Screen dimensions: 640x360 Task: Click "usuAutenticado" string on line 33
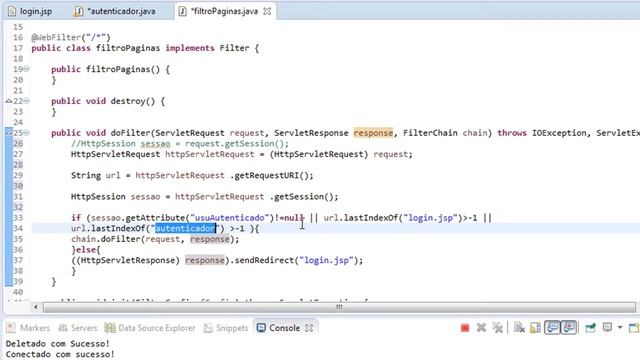230,218
